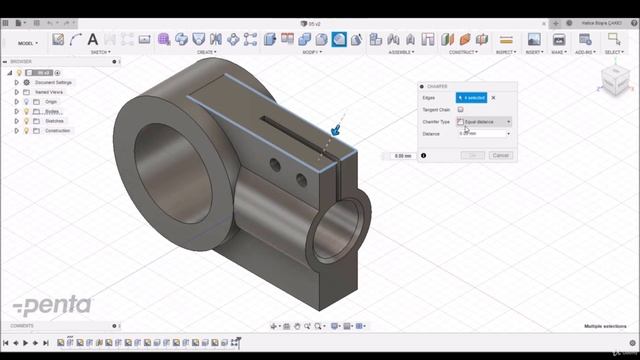Click the highlighted Chamfer tool icon
This screenshot has height=360, width=640.
pos(339,40)
